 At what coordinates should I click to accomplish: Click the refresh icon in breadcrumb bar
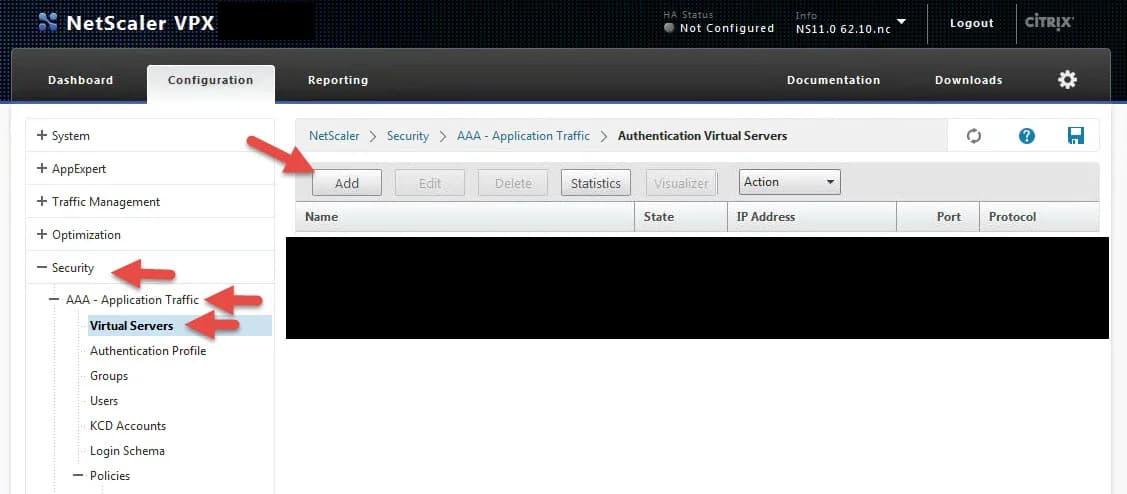coord(974,136)
